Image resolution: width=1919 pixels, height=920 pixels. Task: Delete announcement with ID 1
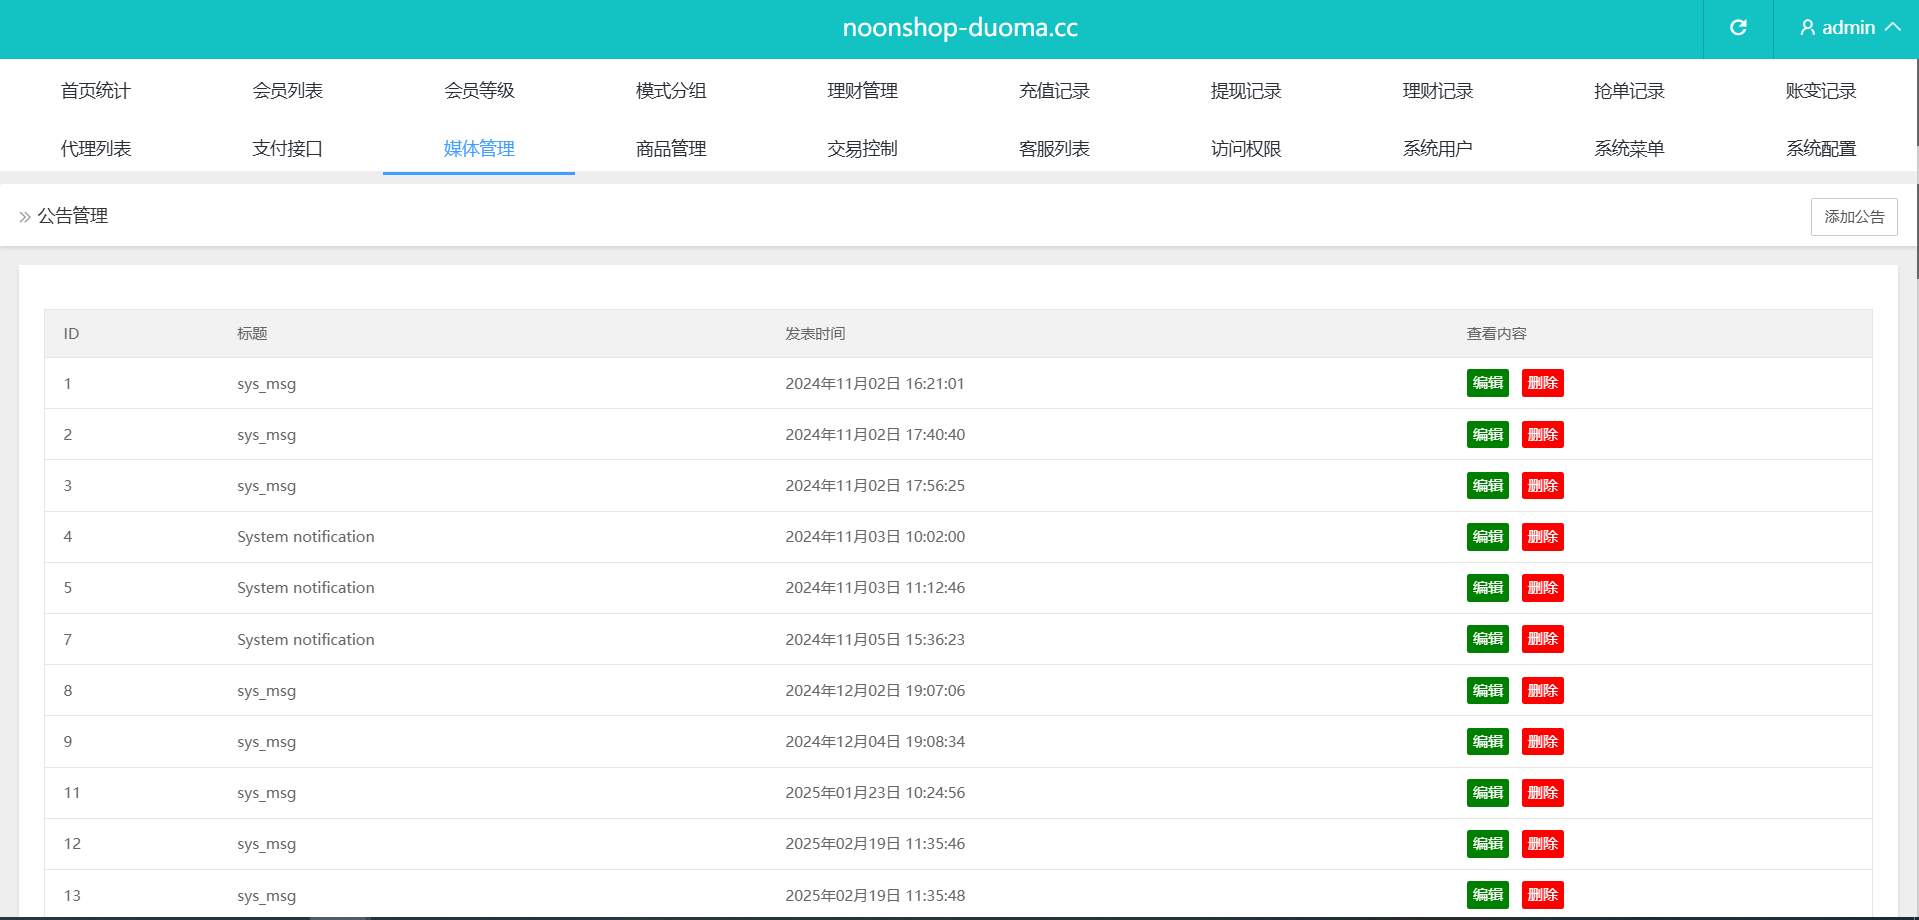(1542, 383)
